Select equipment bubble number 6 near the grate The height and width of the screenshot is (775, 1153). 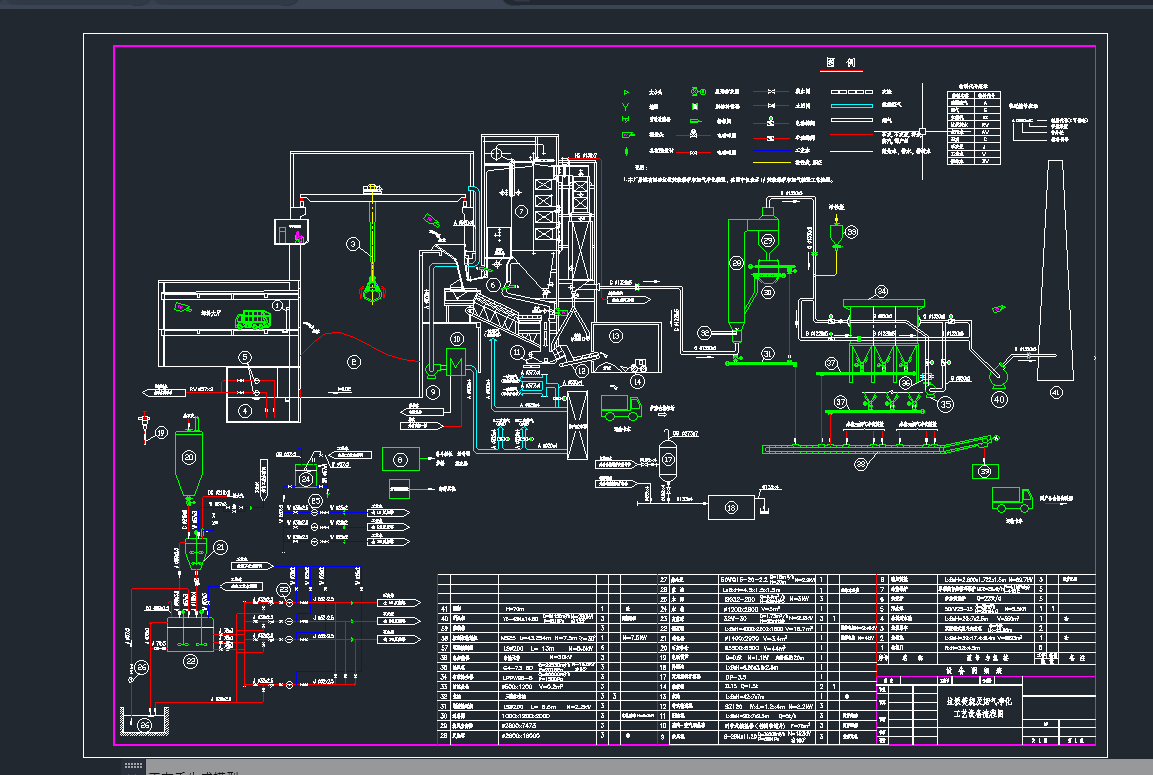[x=493, y=285]
